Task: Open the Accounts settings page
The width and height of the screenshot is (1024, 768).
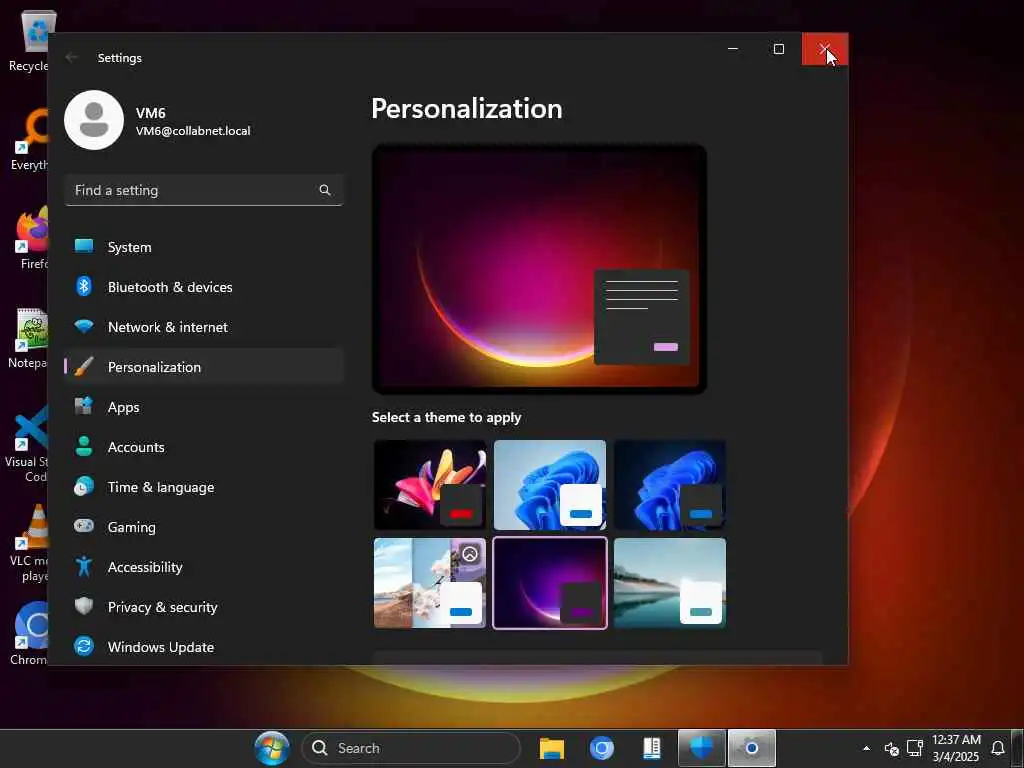Action: click(204, 447)
